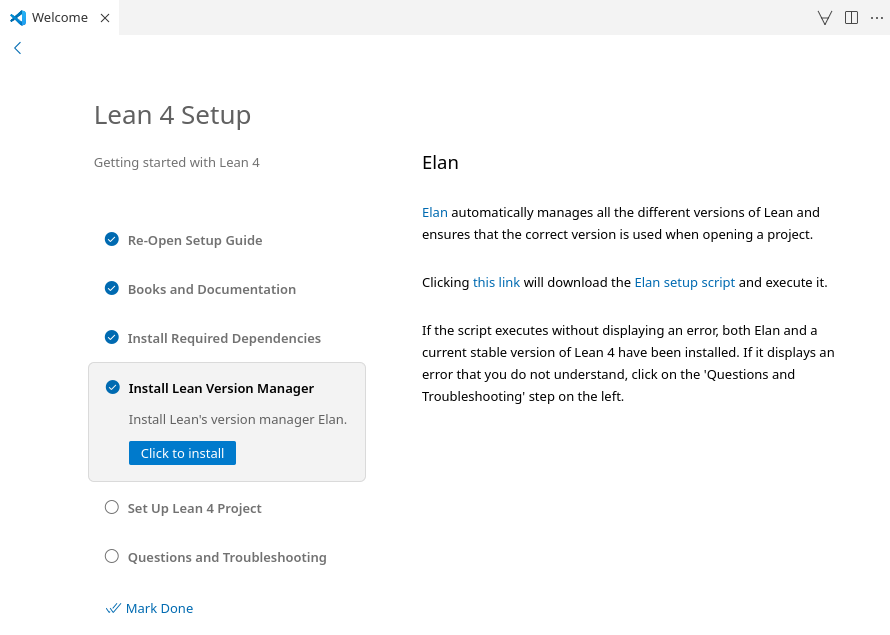890x635 pixels.
Task: Mark Questions and Troubleshooting step complete
Action: (112, 556)
